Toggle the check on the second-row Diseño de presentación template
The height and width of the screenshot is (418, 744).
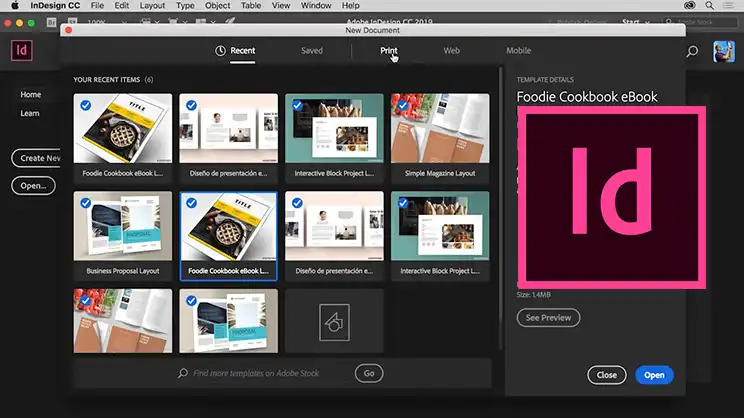tap(297, 203)
